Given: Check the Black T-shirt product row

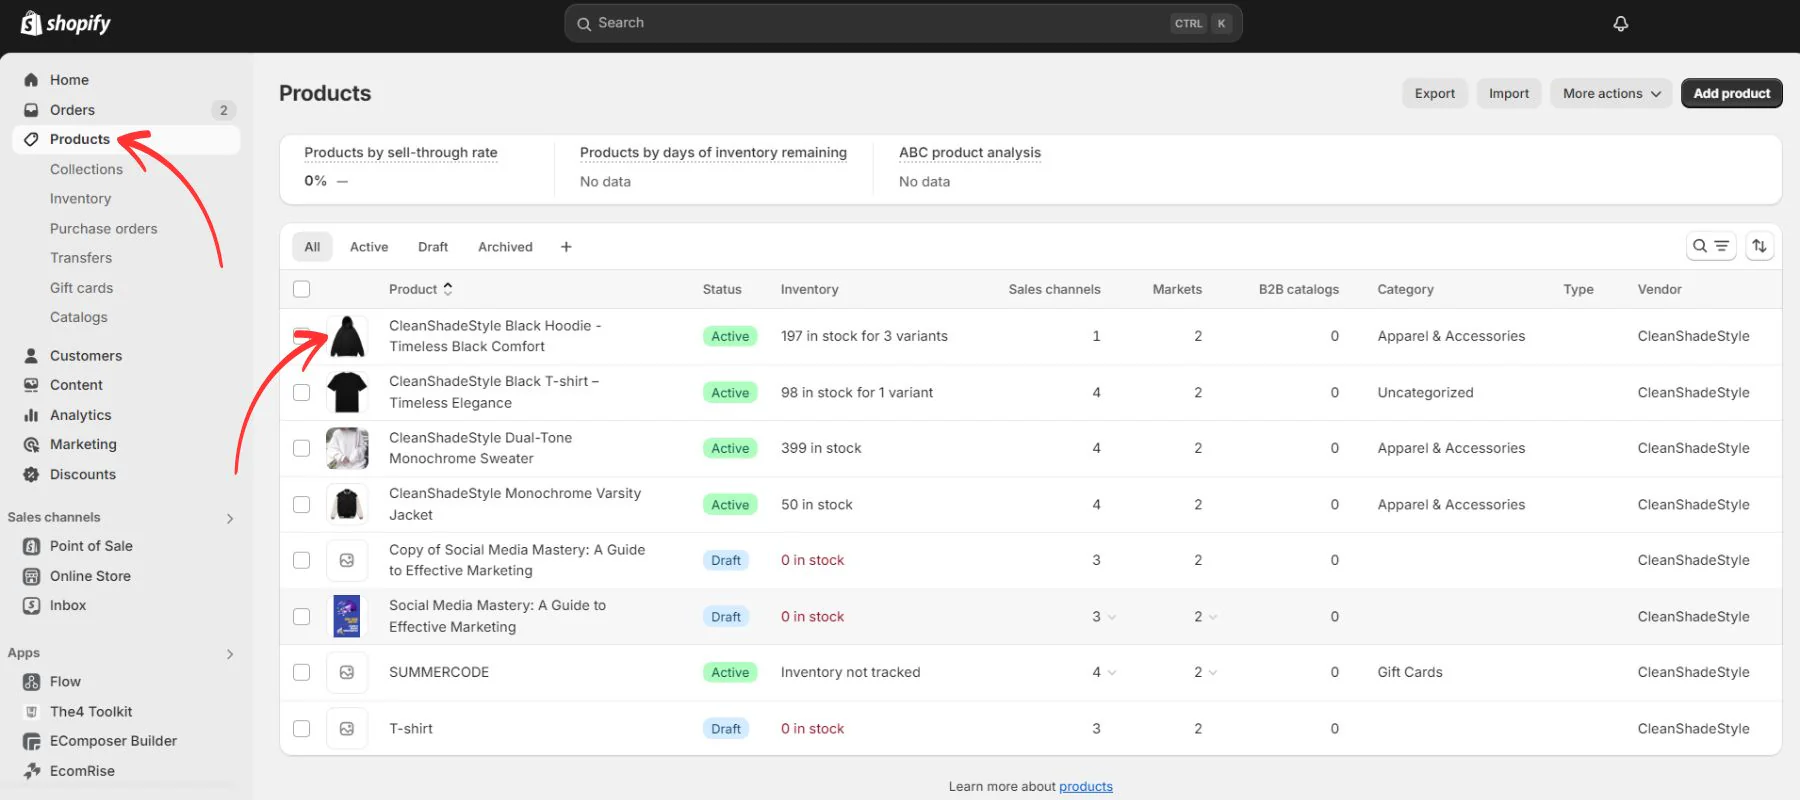Looking at the screenshot, I should pyautogui.click(x=301, y=393).
